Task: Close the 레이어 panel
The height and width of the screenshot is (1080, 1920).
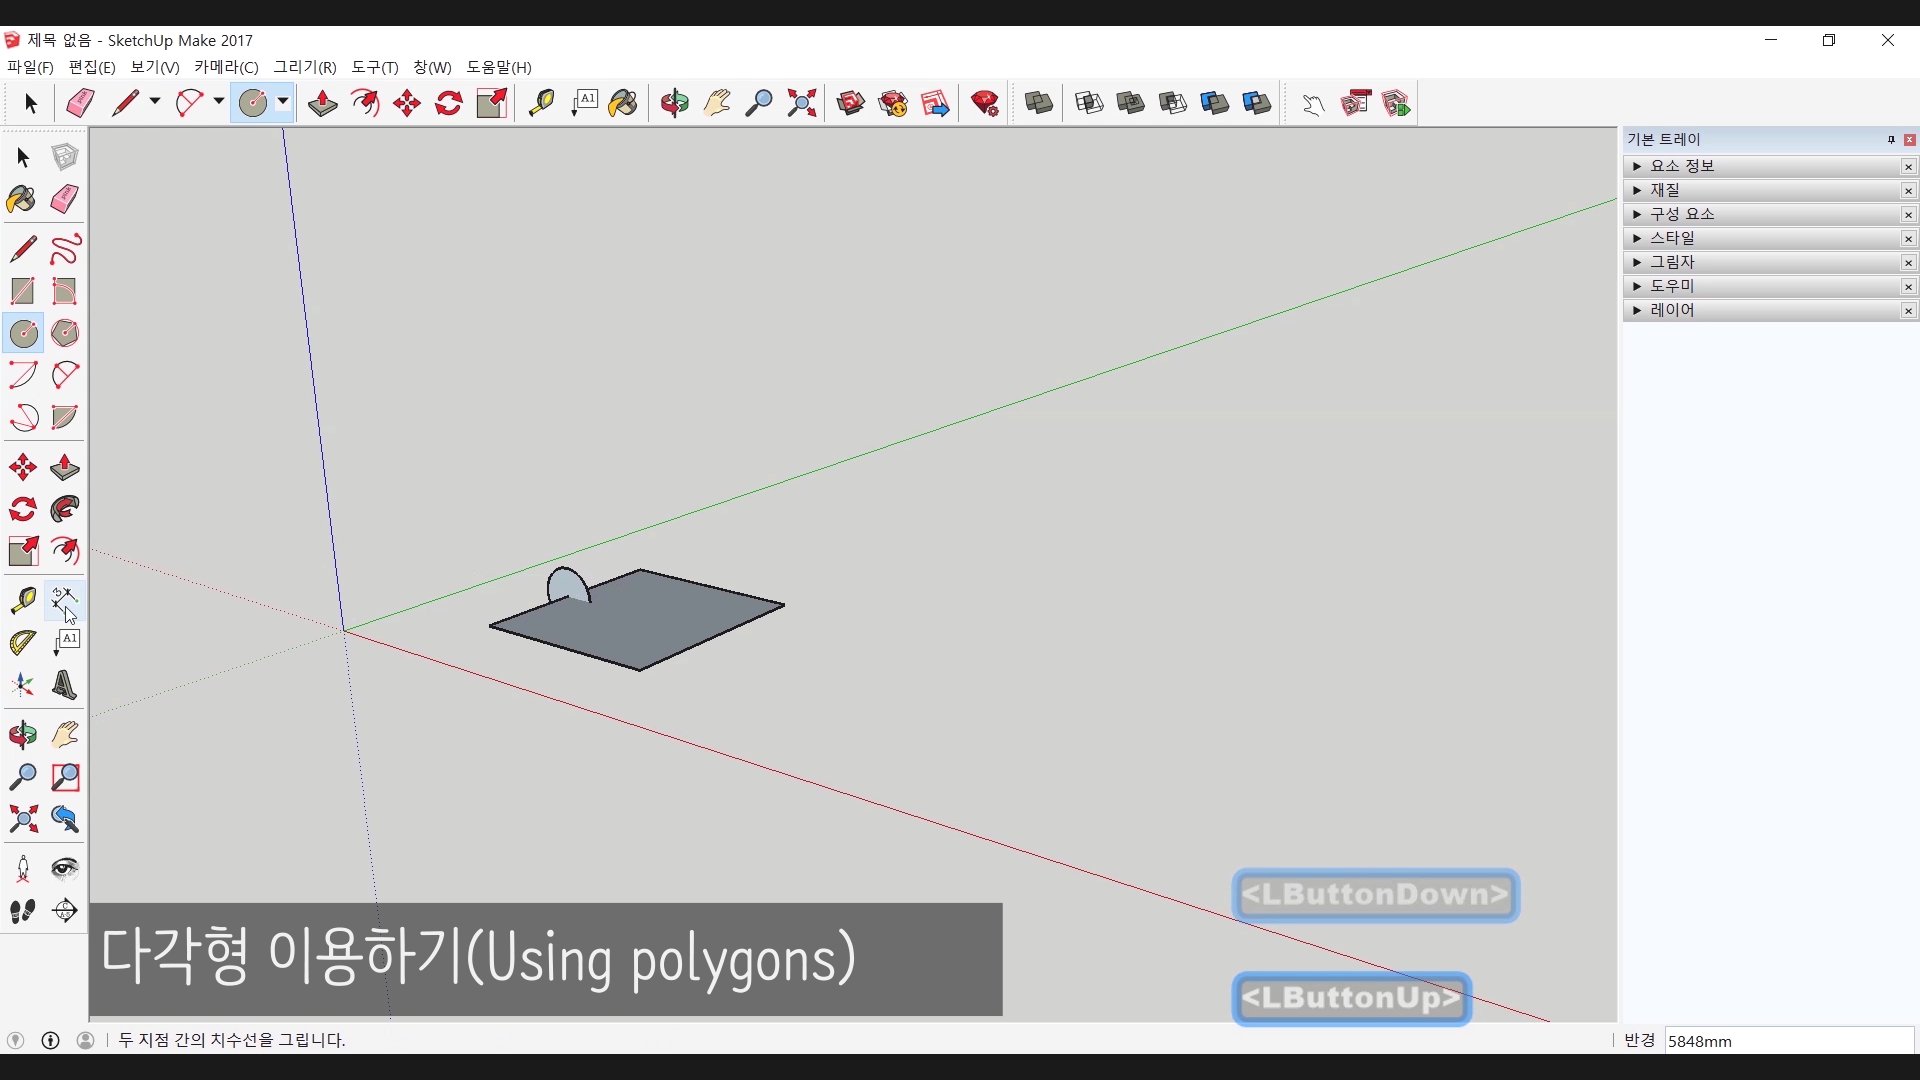Action: (x=1908, y=311)
